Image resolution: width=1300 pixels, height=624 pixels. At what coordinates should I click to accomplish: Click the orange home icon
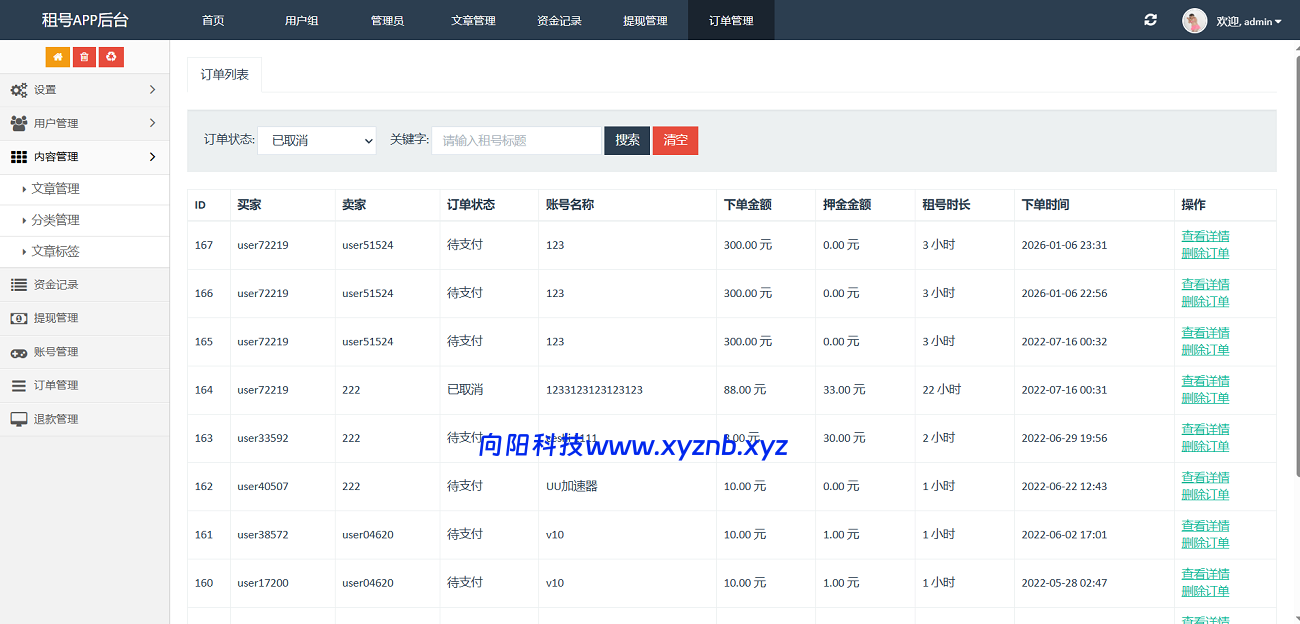tap(57, 57)
